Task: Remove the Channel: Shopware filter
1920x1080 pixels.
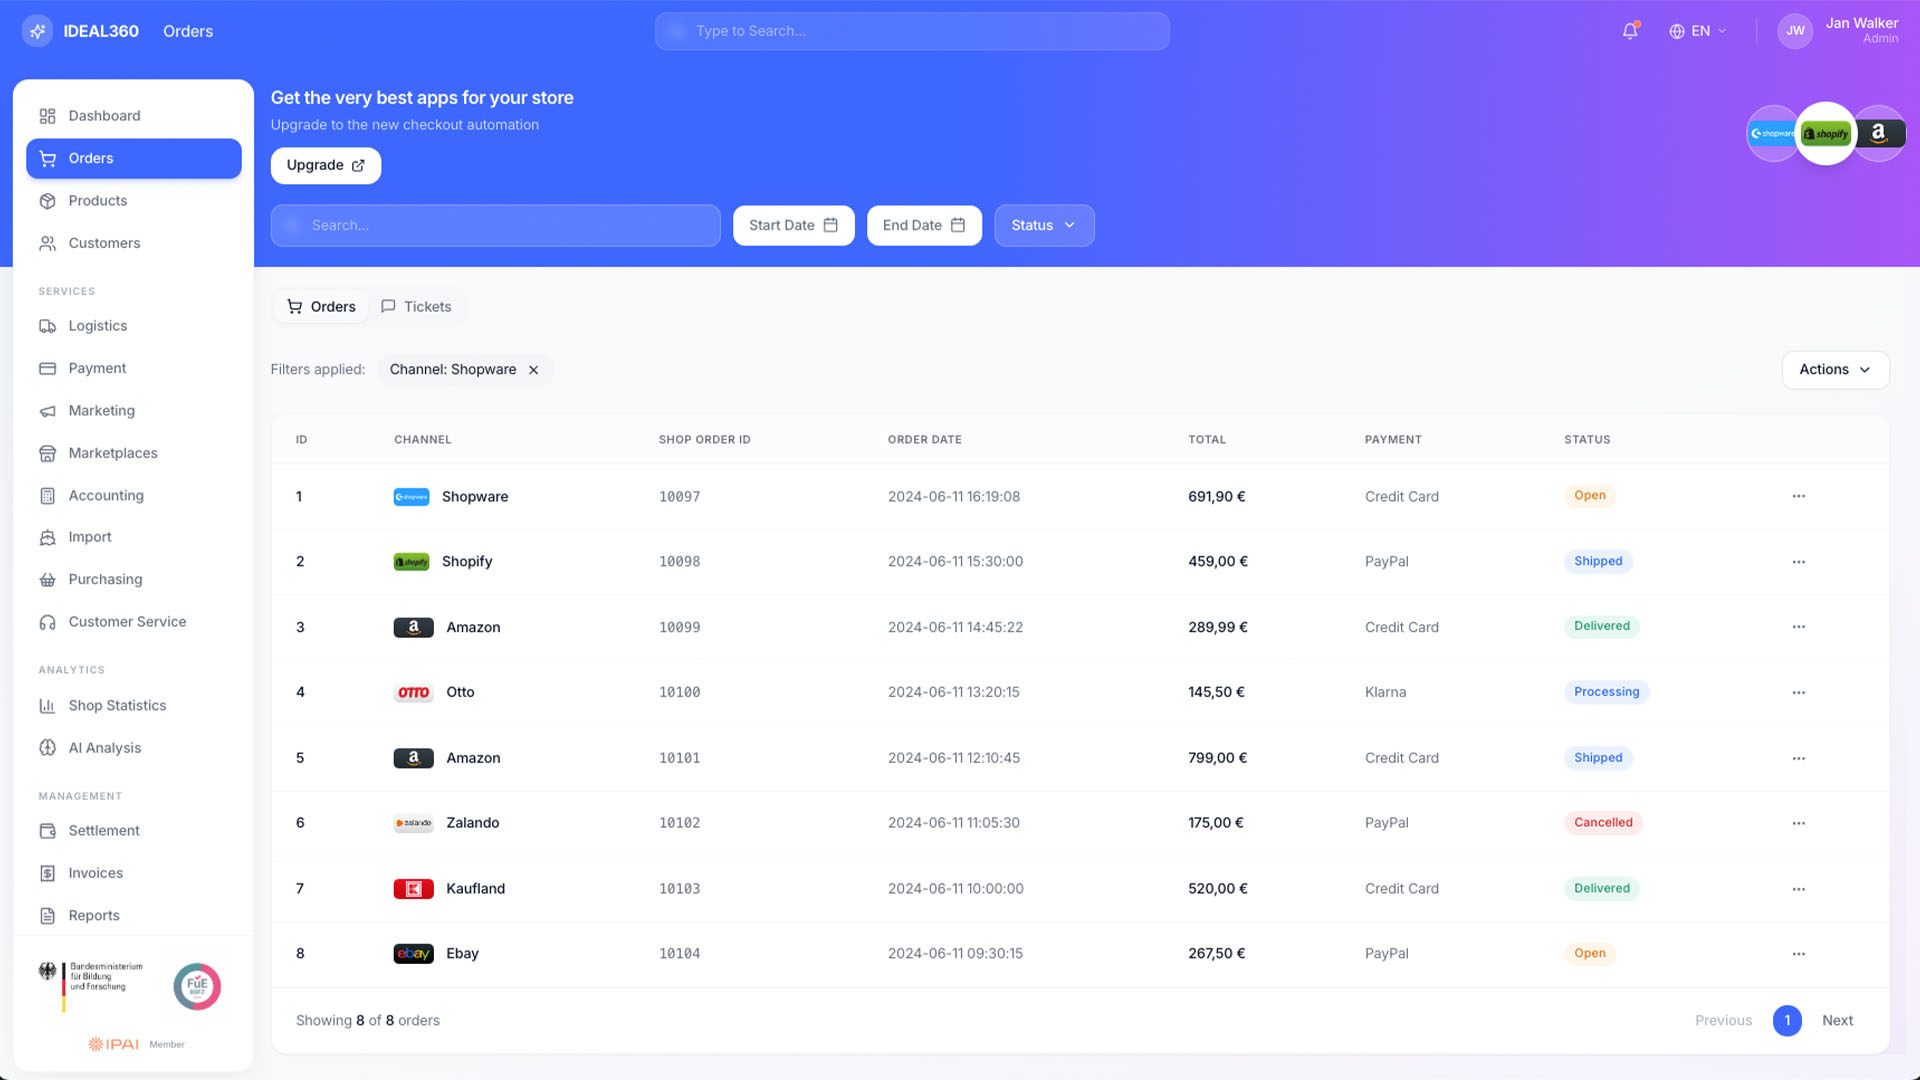Action: coord(533,370)
